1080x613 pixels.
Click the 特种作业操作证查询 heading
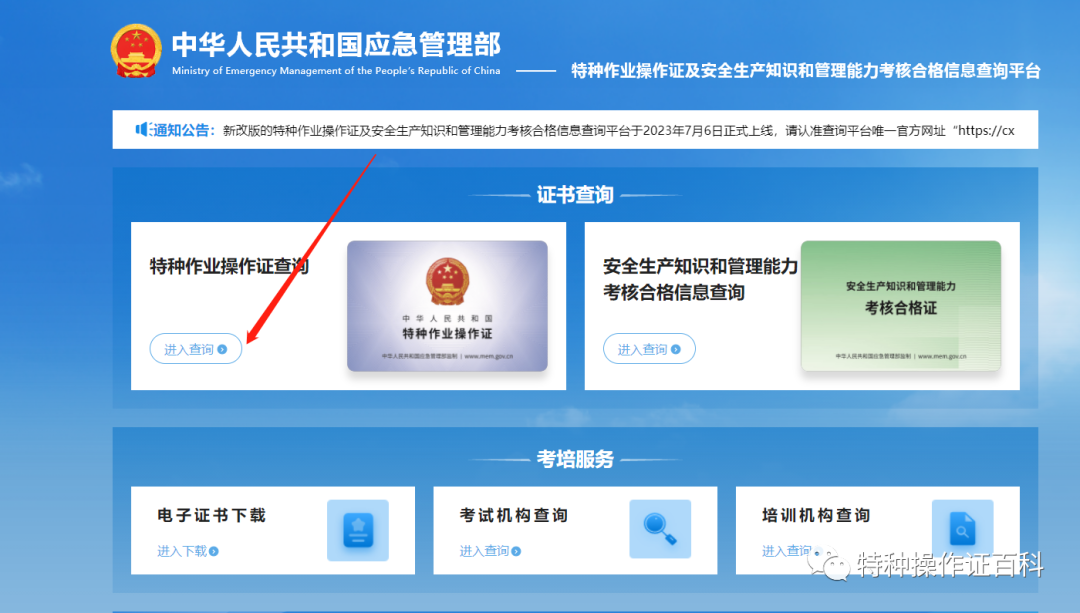(x=229, y=266)
